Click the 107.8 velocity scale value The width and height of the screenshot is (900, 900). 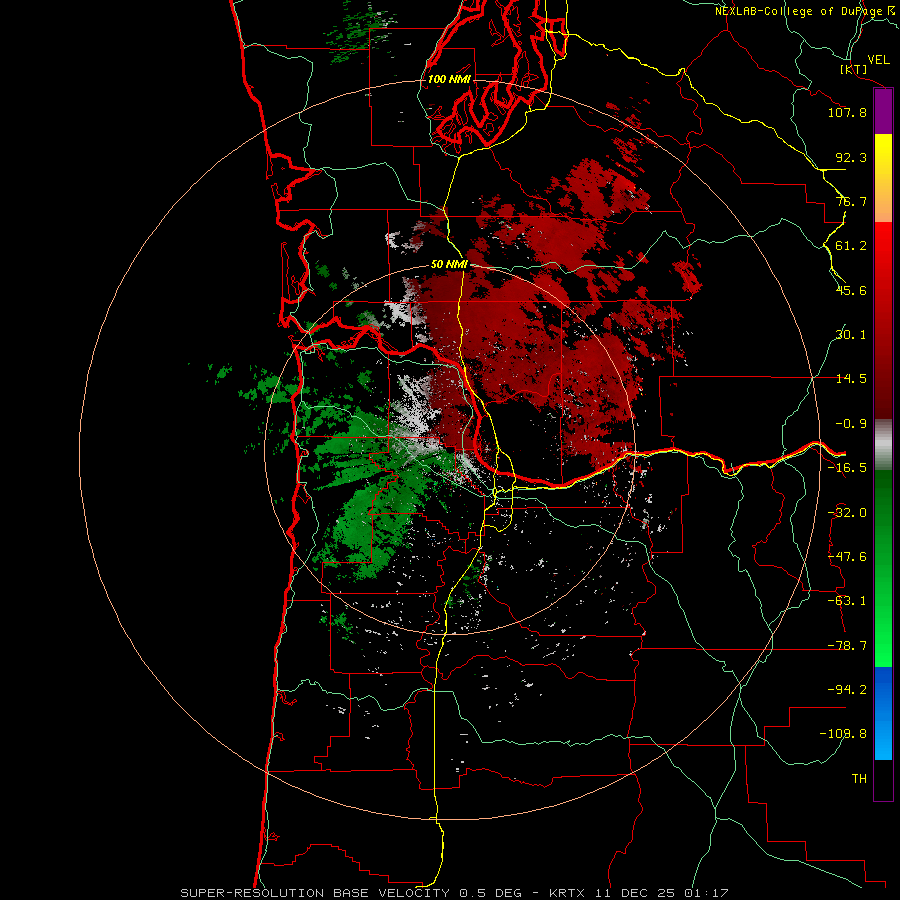pos(847,112)
